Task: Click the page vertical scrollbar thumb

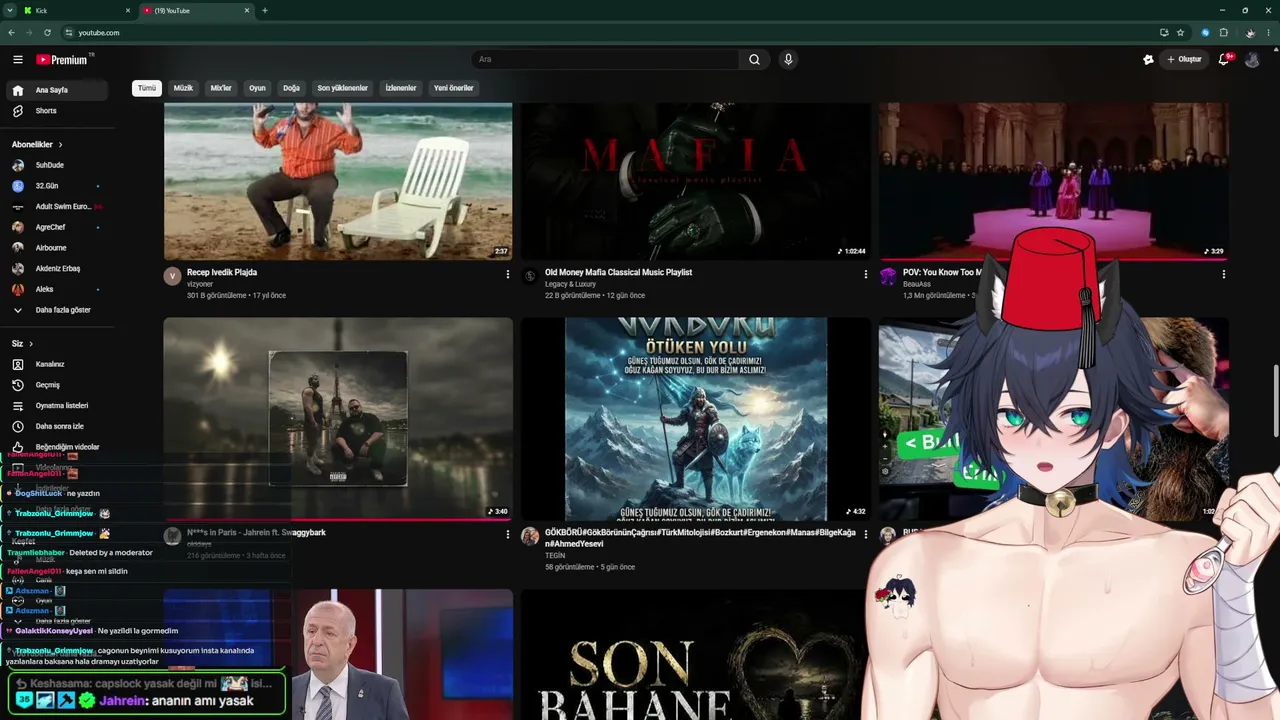Action: coord(1276,402)
